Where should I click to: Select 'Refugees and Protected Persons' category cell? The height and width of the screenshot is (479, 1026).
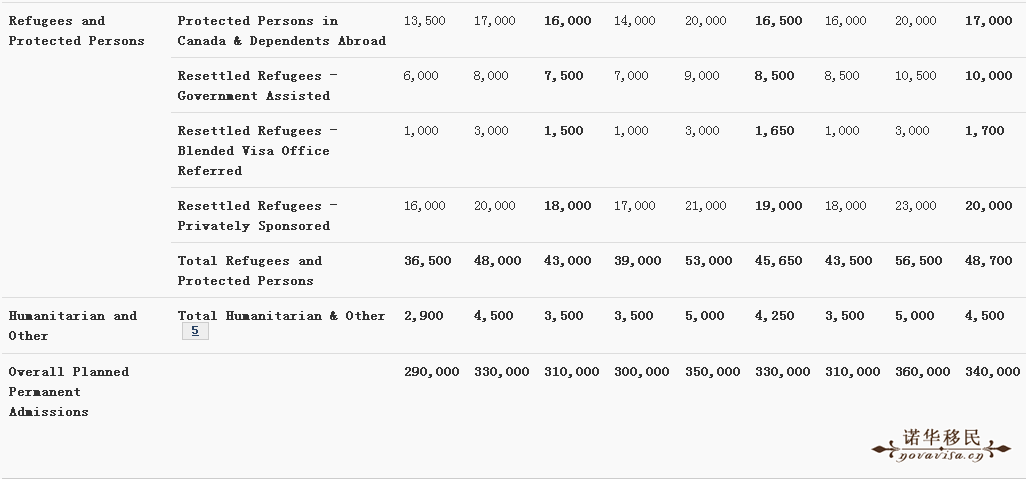(77, 31)
